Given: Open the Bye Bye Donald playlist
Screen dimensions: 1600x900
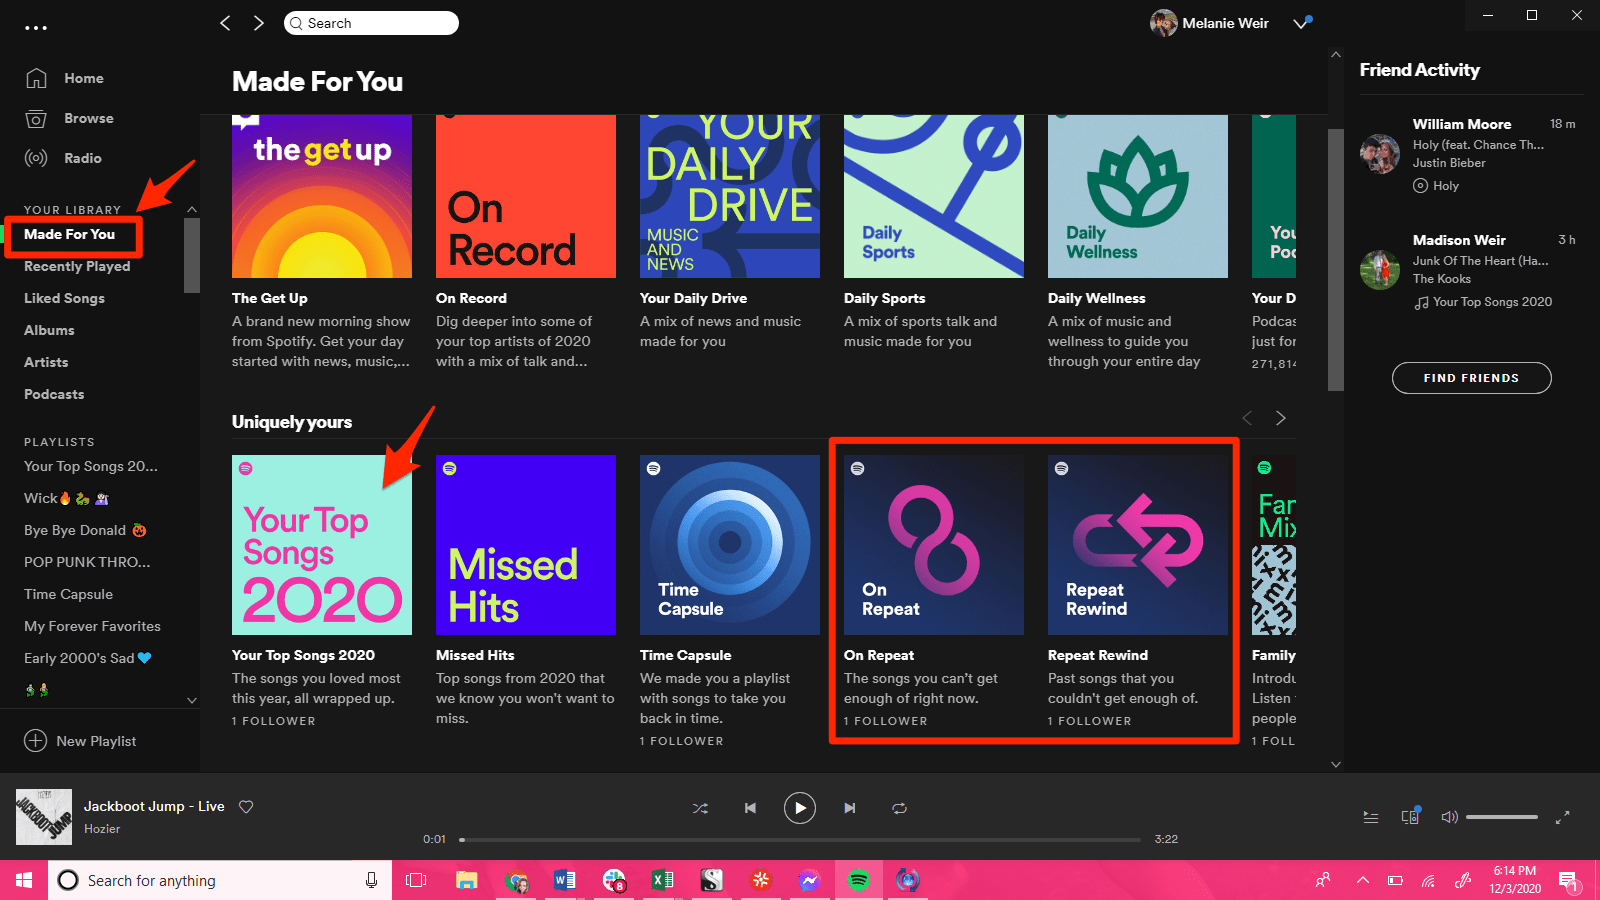Looking at the screenshot, I should 85,530.
